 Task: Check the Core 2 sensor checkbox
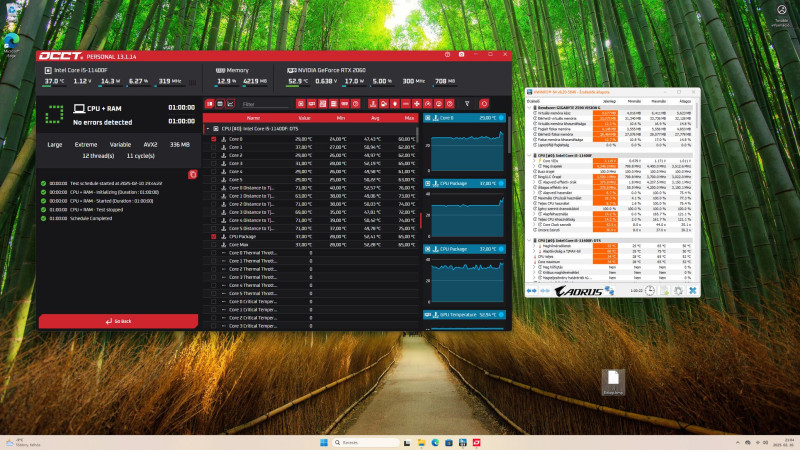click(x=213, y=155)
